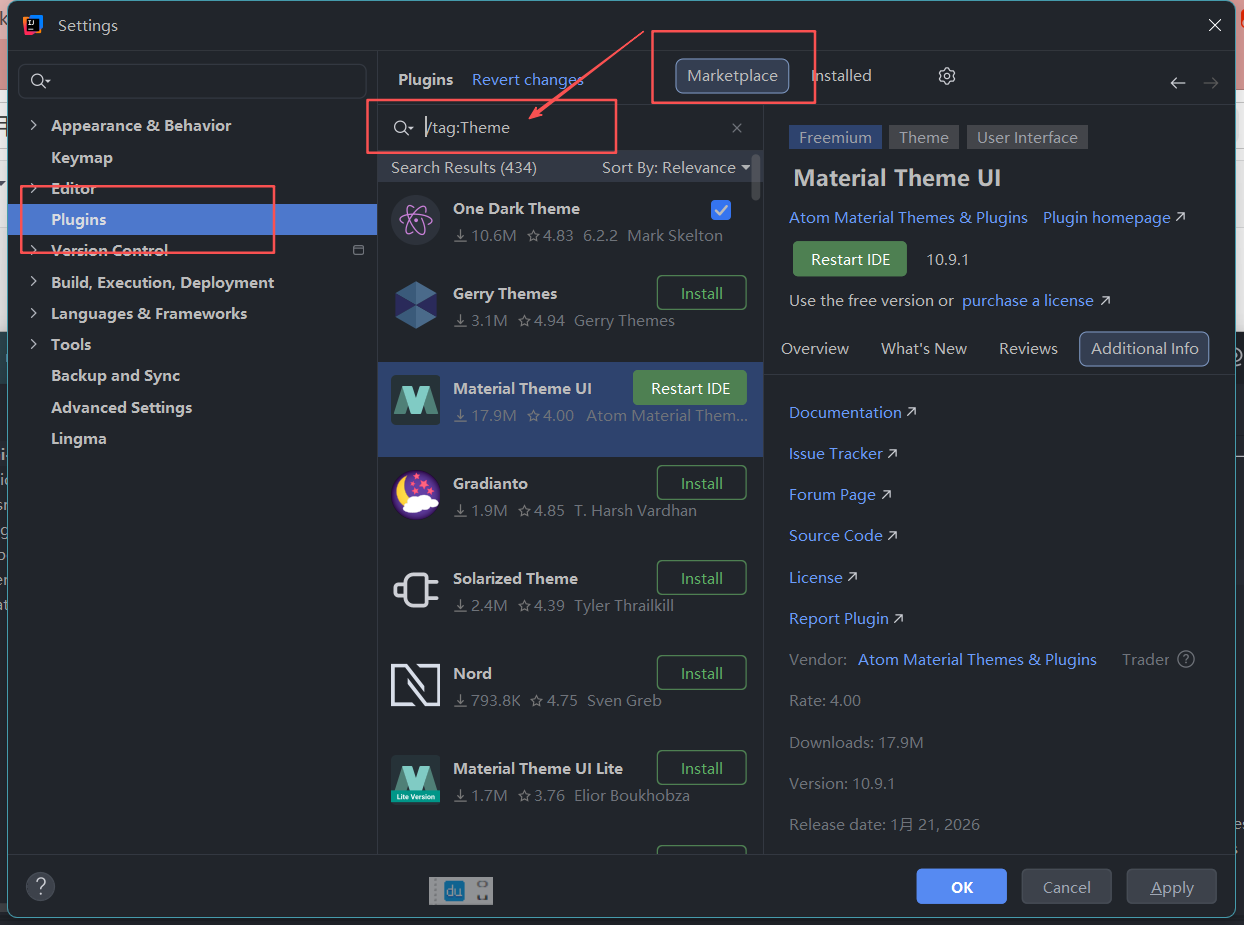Click the User Interface tag

pos(1027,137)
